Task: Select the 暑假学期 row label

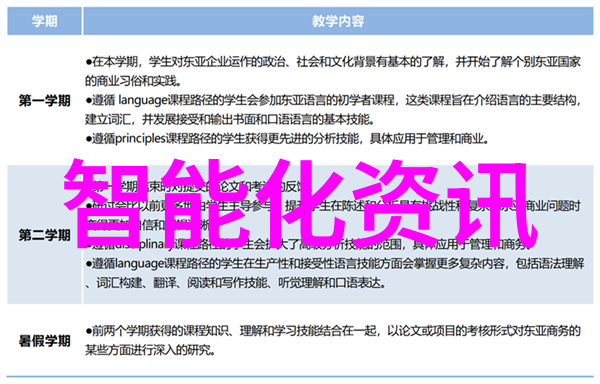Action: (x=45, y=341)
